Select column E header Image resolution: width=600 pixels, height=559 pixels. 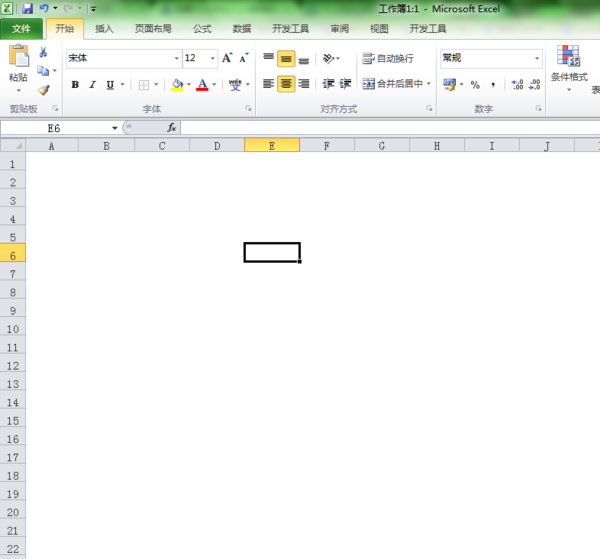click(272, 145)
